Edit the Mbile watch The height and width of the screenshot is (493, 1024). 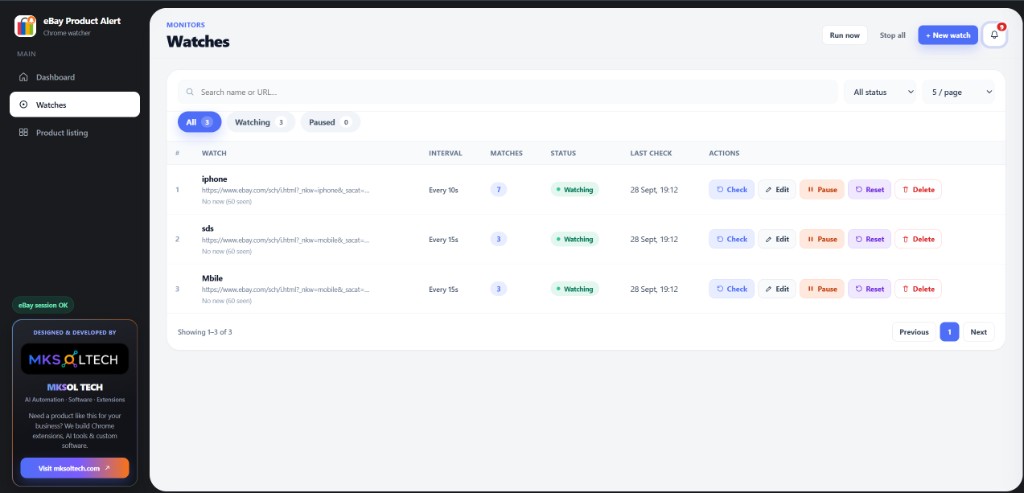[x=776, y=289]
